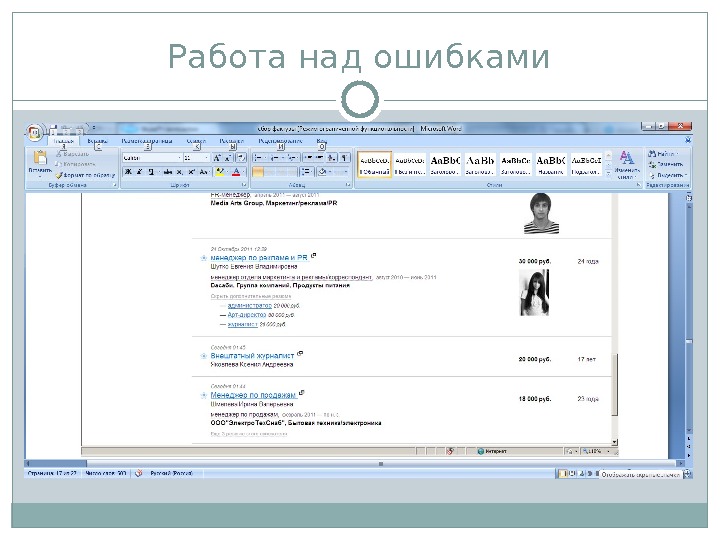Expand the styles gallery with the More arrow
Viewport: 720px width, 540px height.
pyautogui.click(x=608, y=174)
